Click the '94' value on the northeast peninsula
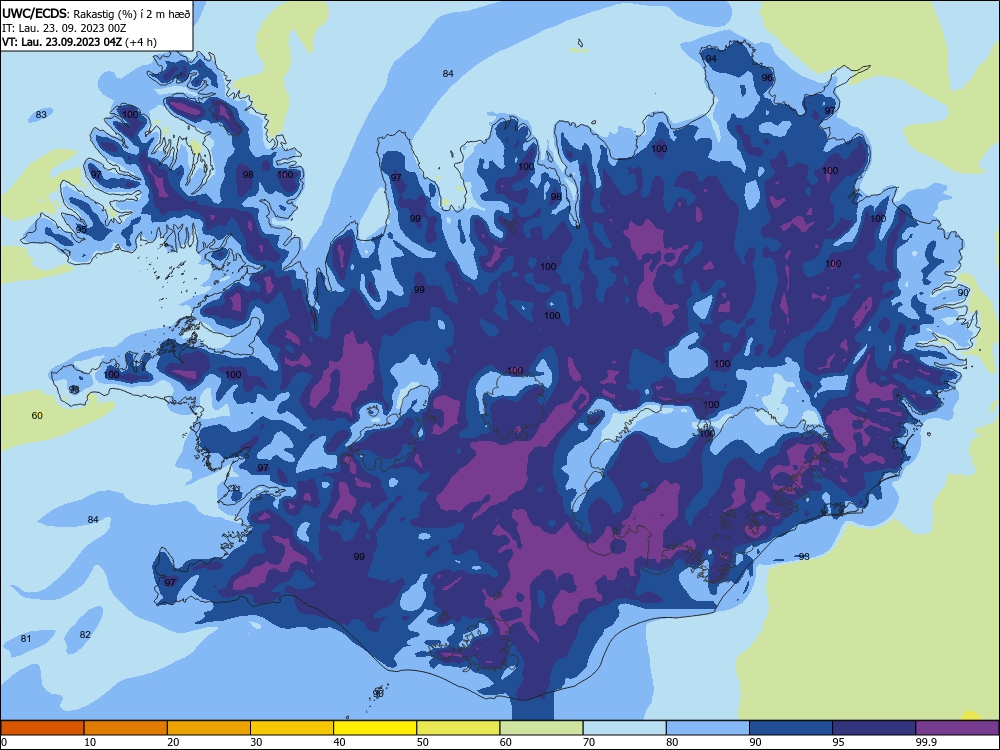This screenshot has height=750, width=1000. pyautogui.click(x=711, y=59)
